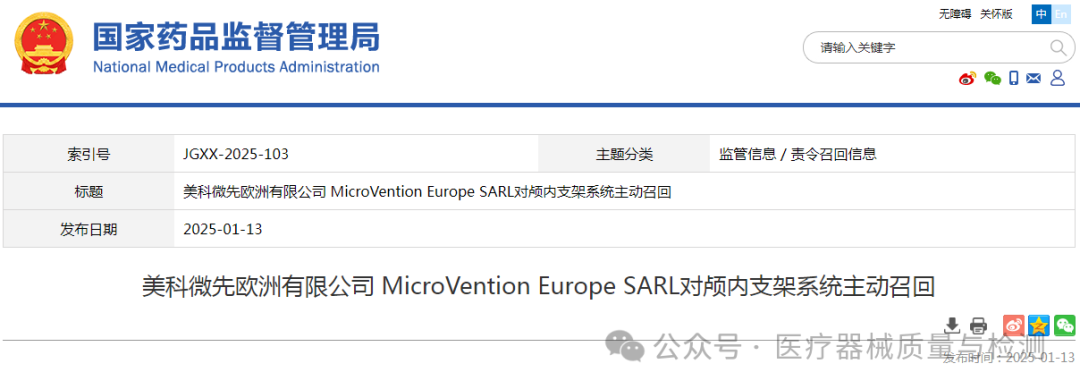
Task: Download the article using the arrow icon
Action: coord(953,325)
